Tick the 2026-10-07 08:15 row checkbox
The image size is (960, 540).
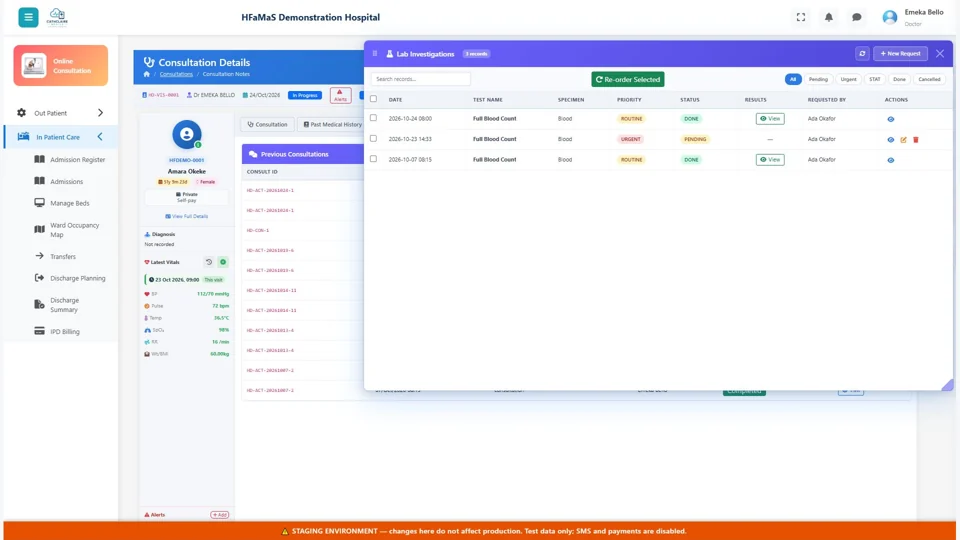[x=373, y=159]
